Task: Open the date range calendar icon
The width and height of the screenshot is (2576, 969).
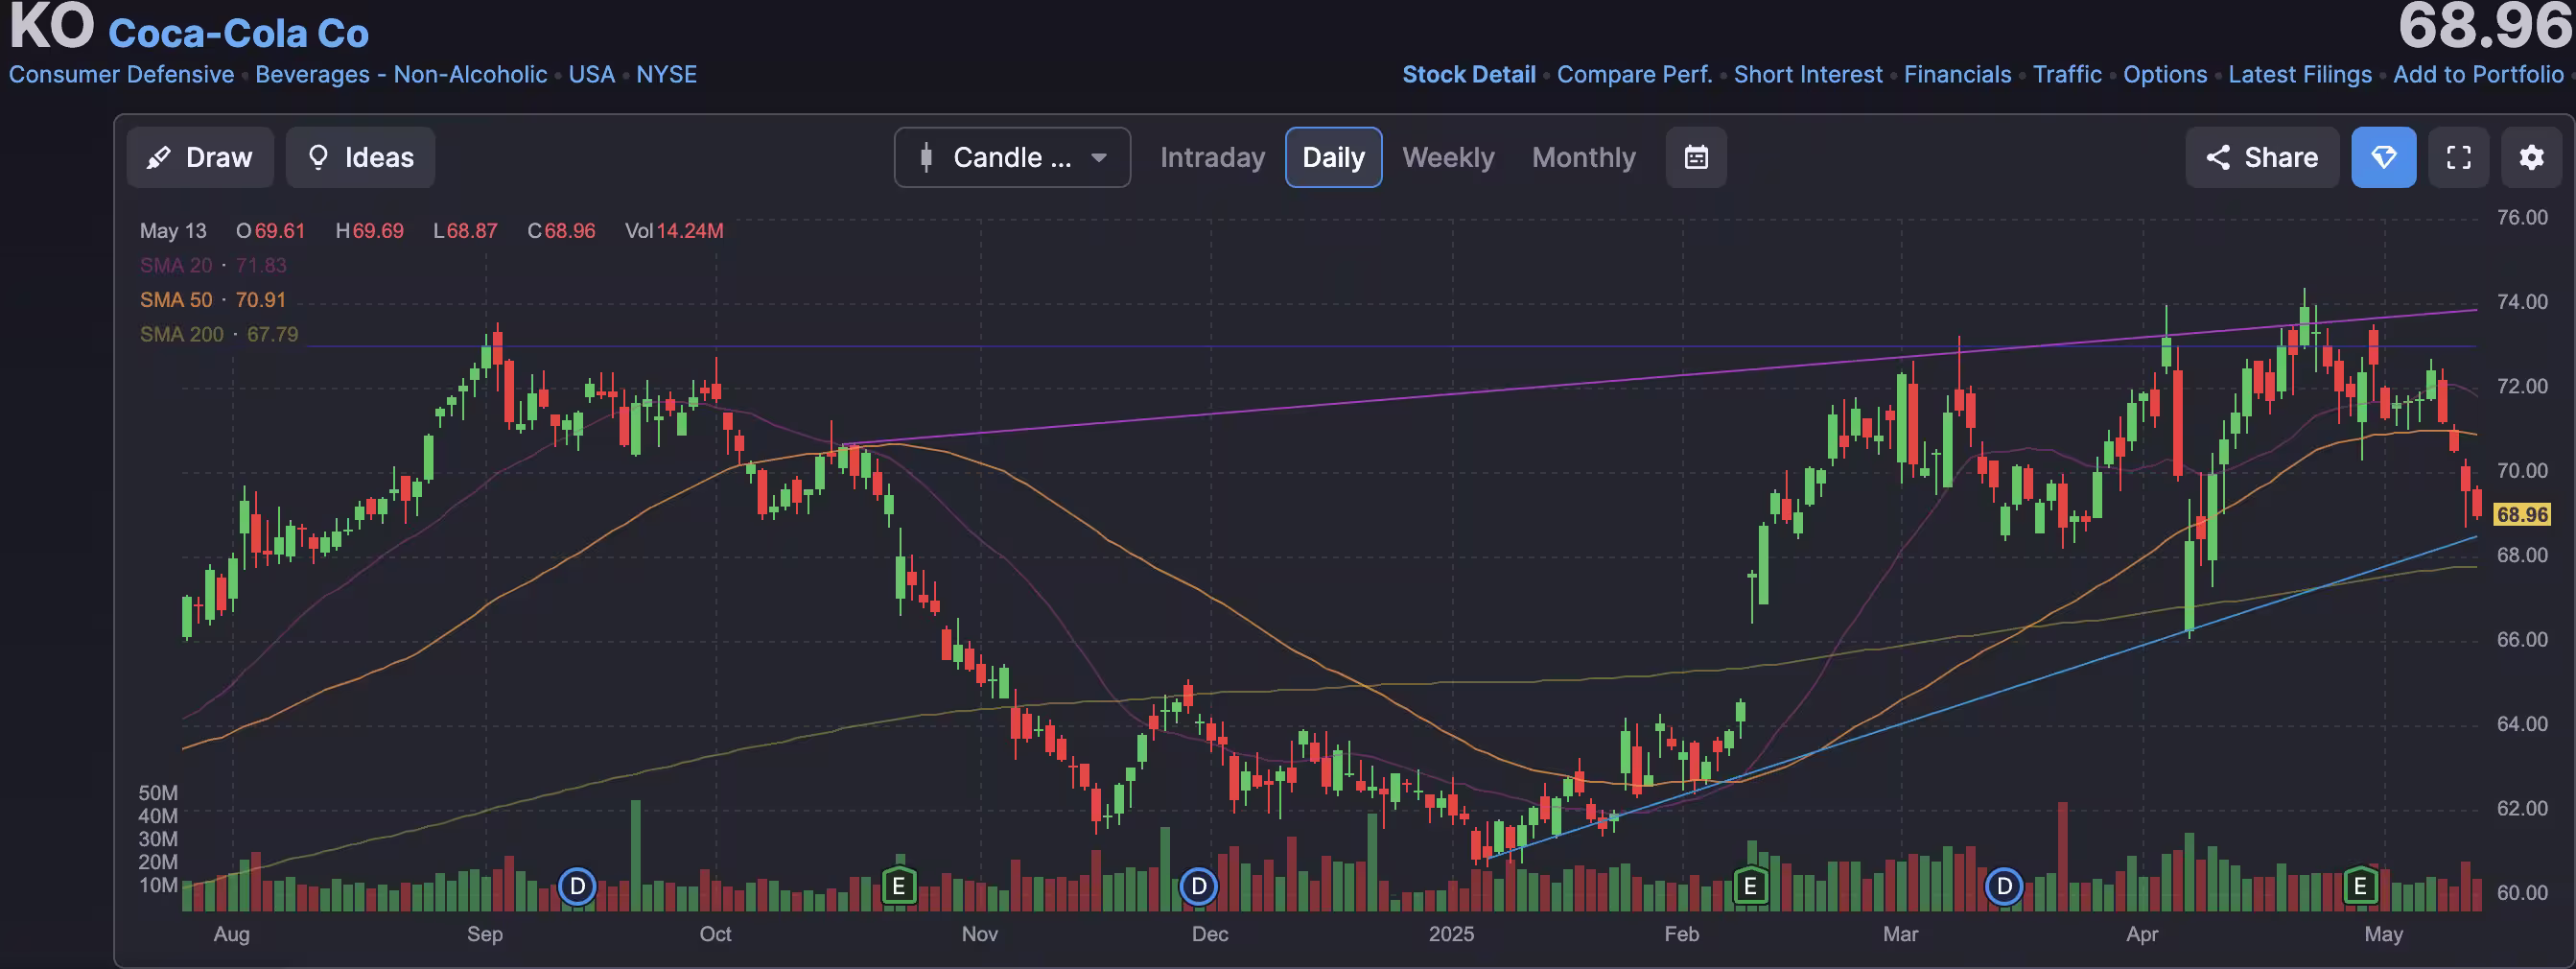Action: click(1696, 157)
